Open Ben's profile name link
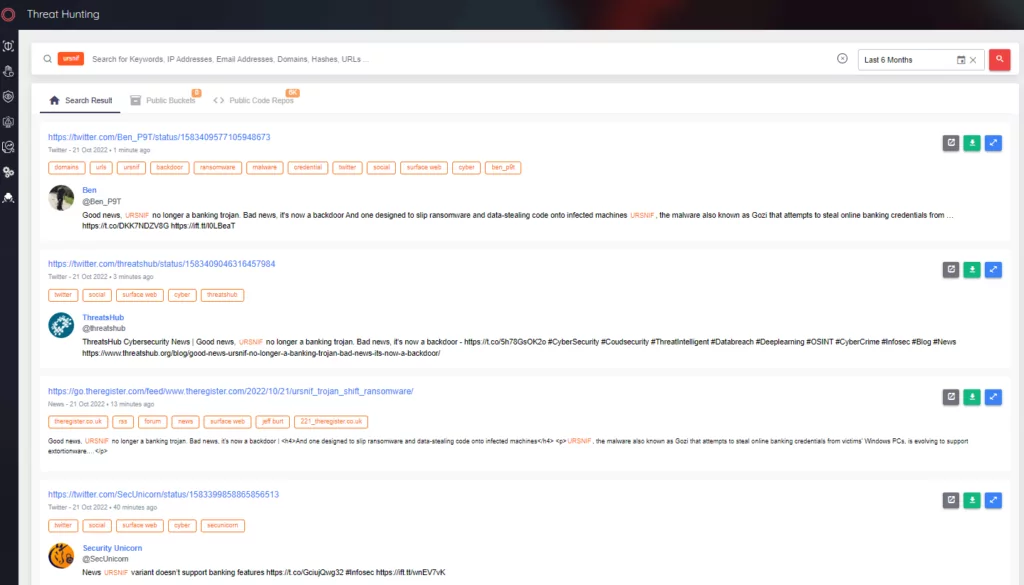This screenshot has width=1024, height=585. 89,190
